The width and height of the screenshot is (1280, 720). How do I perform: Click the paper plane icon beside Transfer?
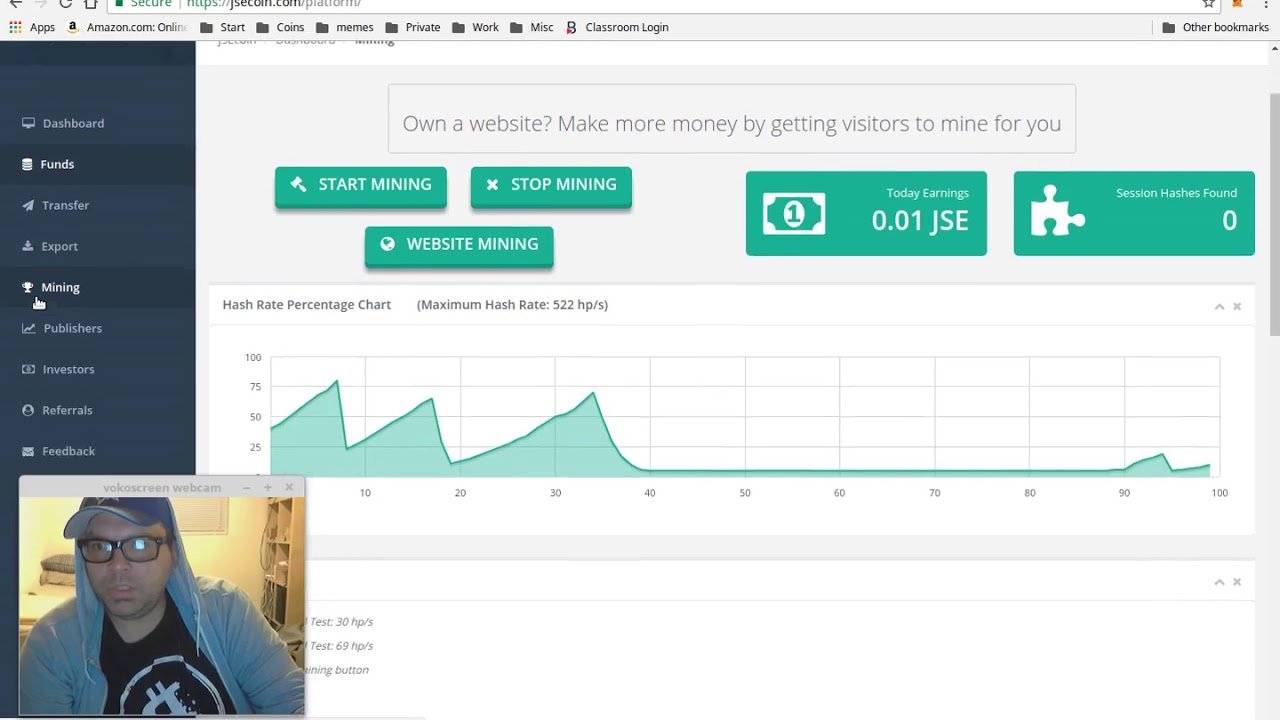click(x=28, y=205)
